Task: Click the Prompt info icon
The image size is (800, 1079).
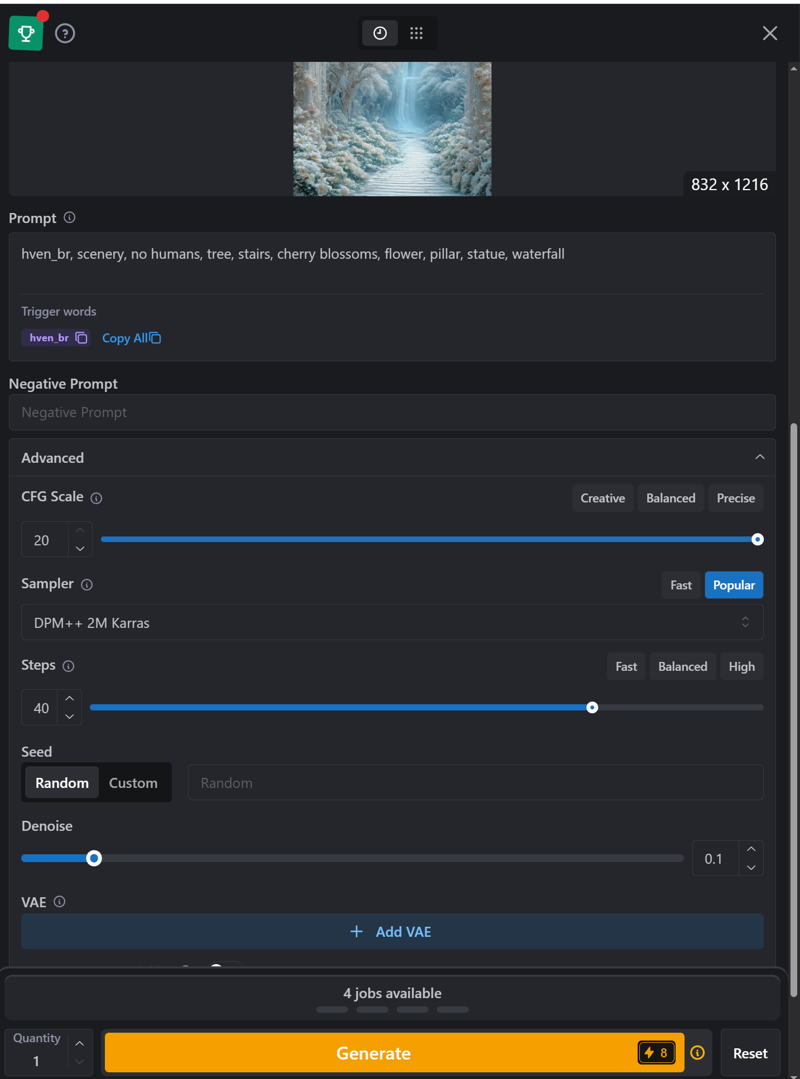Action: 69,218
